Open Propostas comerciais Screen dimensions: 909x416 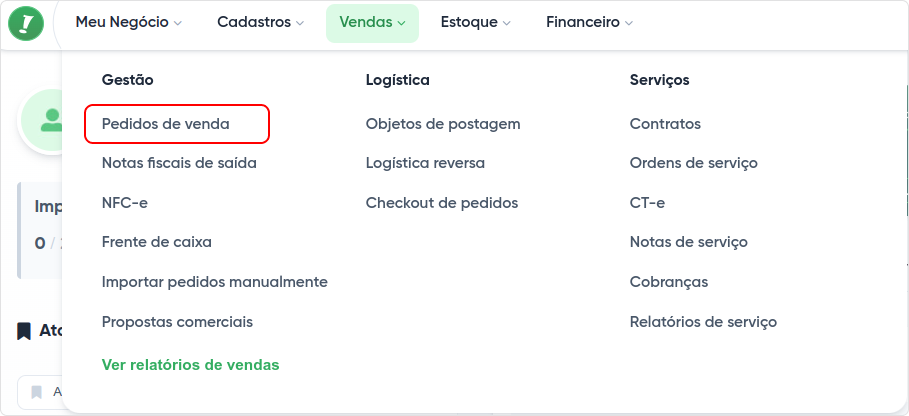(x=177, y=322)
